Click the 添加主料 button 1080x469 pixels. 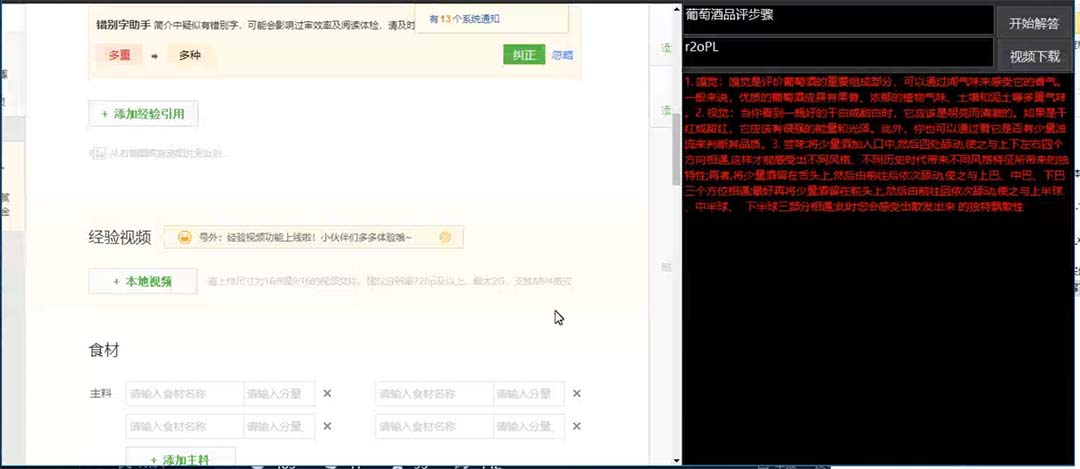(x=180, y=459)
